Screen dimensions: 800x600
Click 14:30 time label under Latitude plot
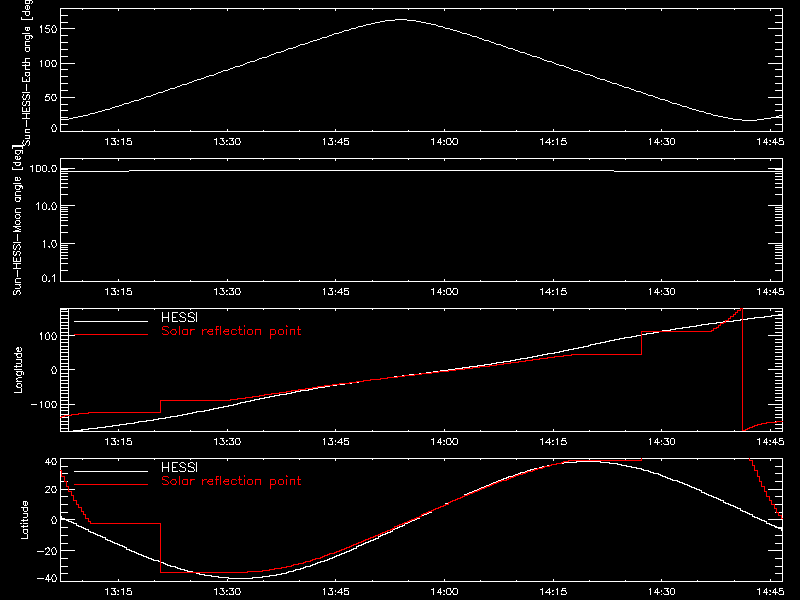pyautogui.click(x=662, y=592)
